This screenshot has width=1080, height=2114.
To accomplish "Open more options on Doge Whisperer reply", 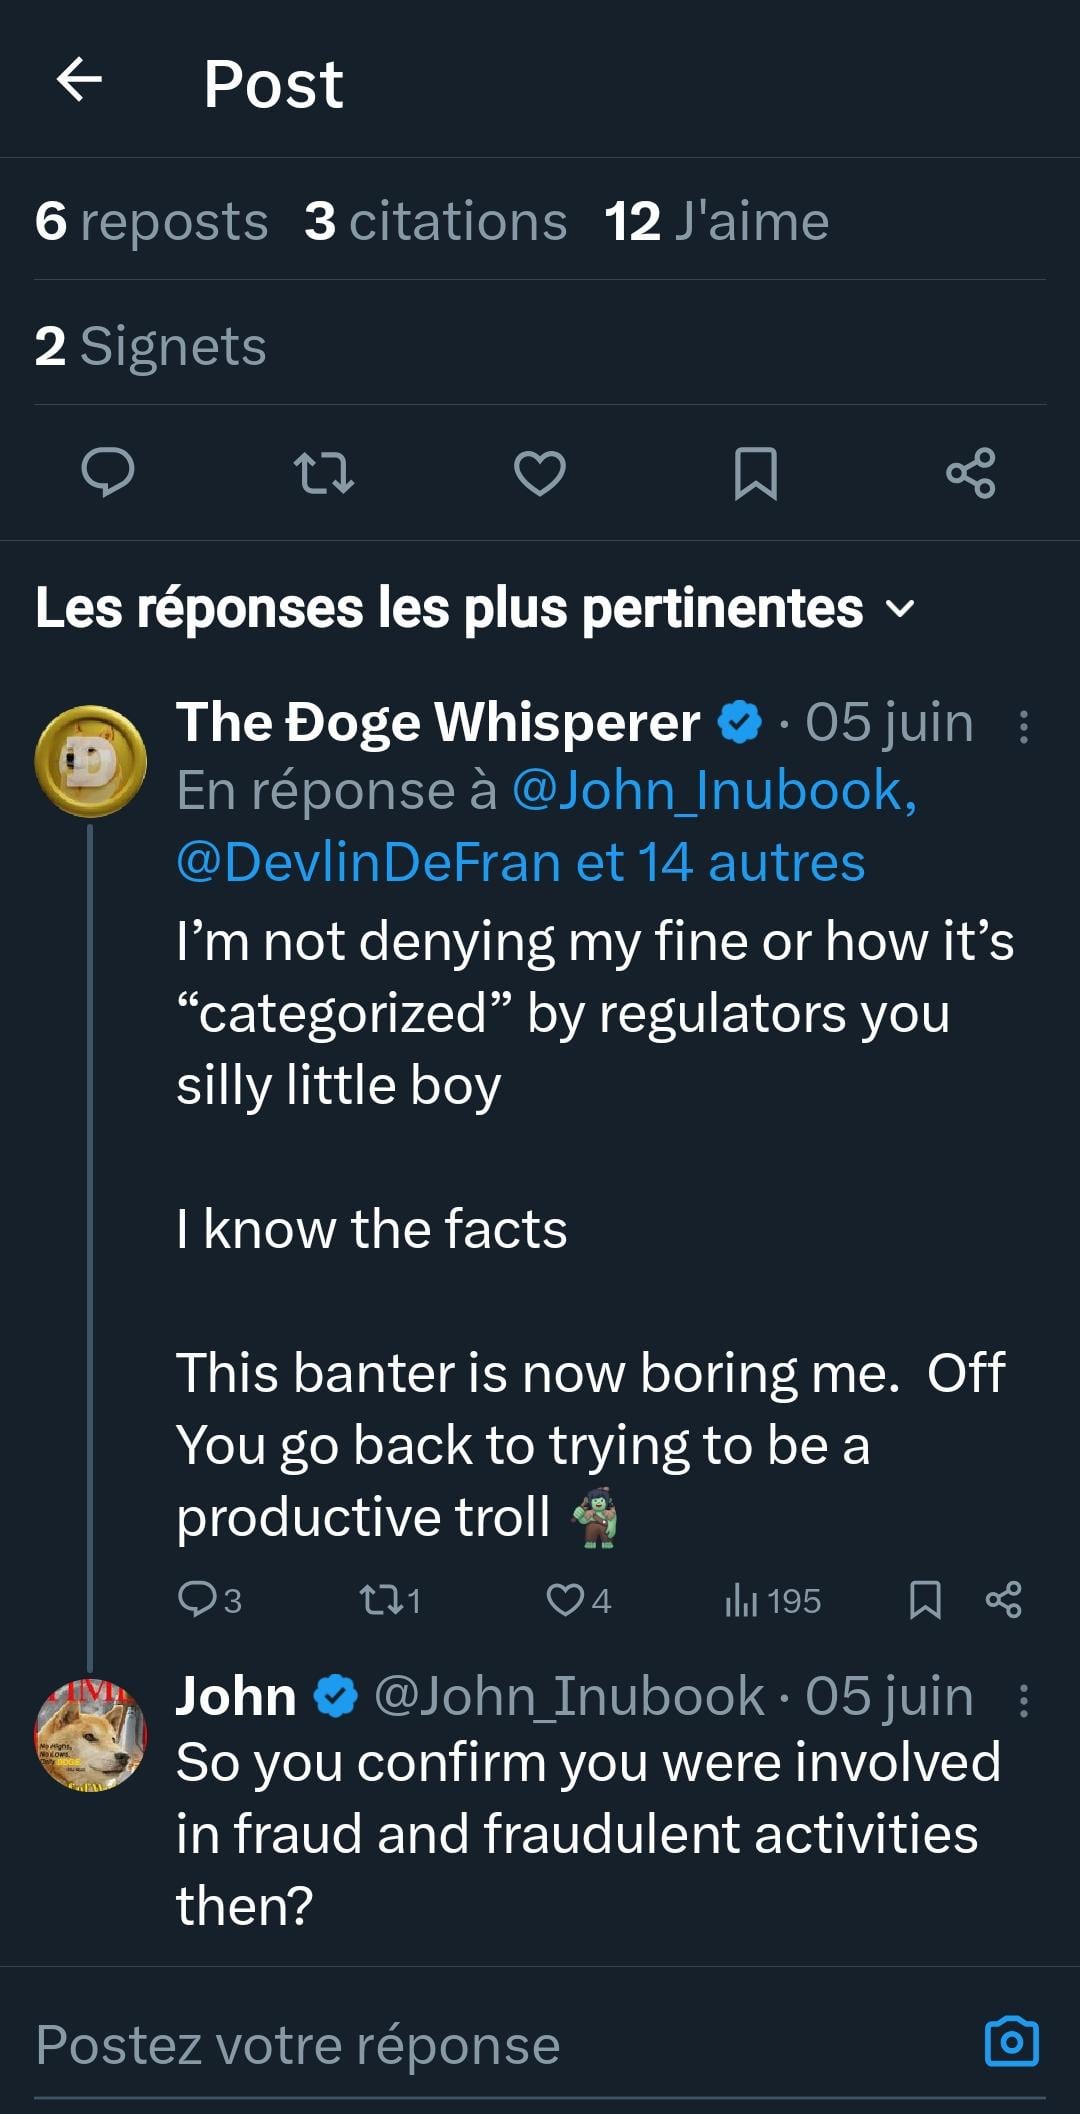I will [1023, 727].
